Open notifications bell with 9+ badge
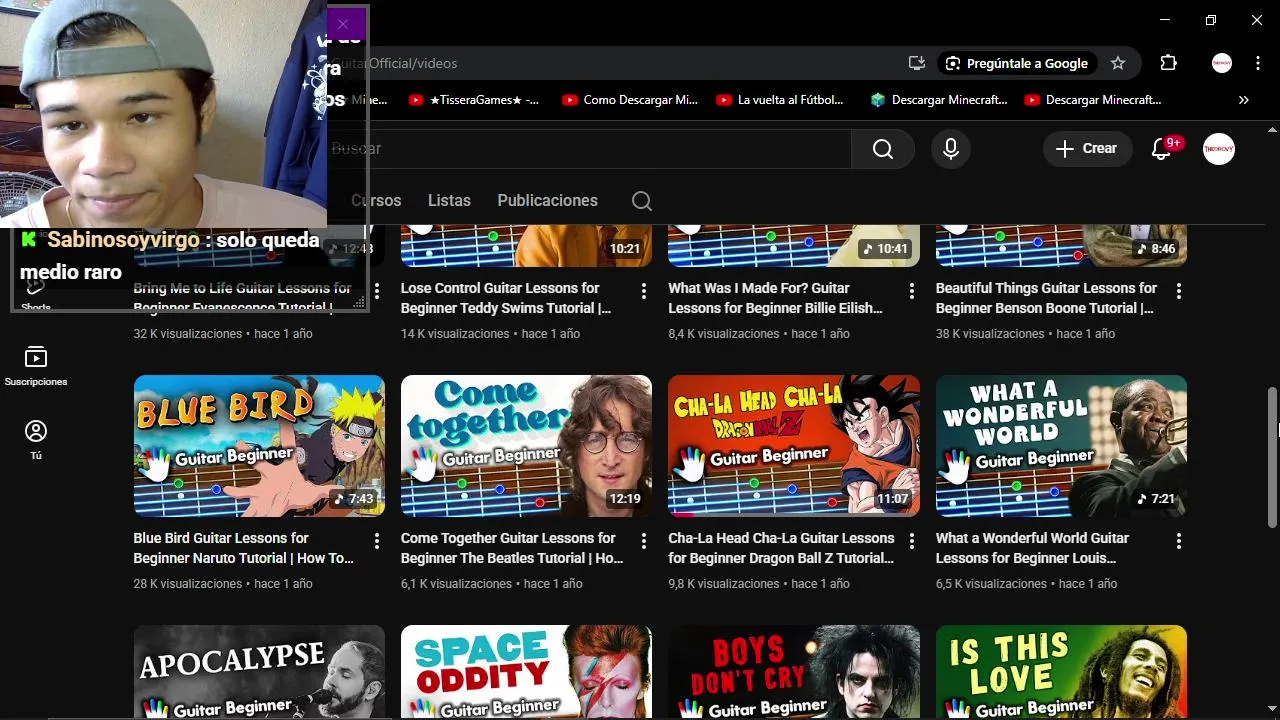 1161,149
